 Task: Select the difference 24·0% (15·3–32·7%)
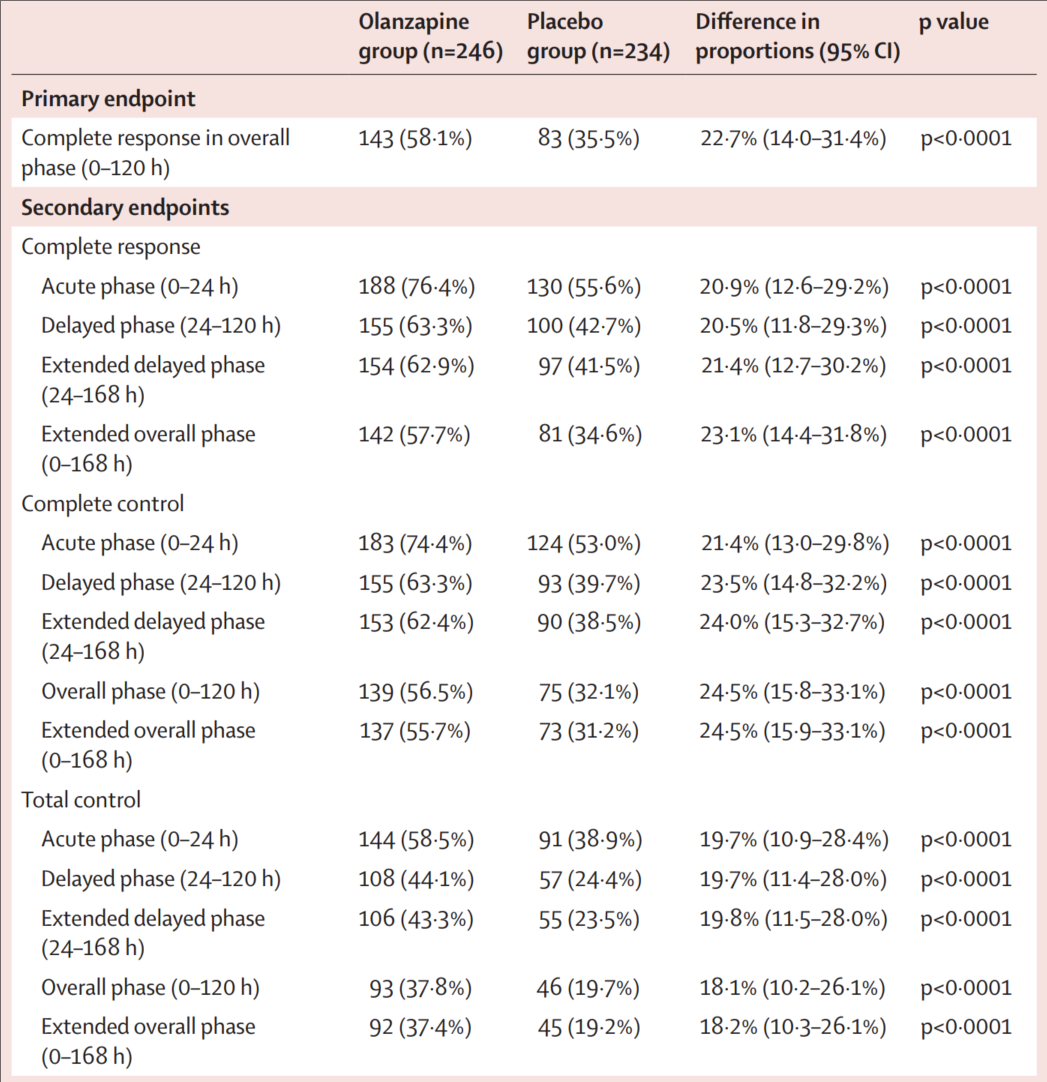792,622
